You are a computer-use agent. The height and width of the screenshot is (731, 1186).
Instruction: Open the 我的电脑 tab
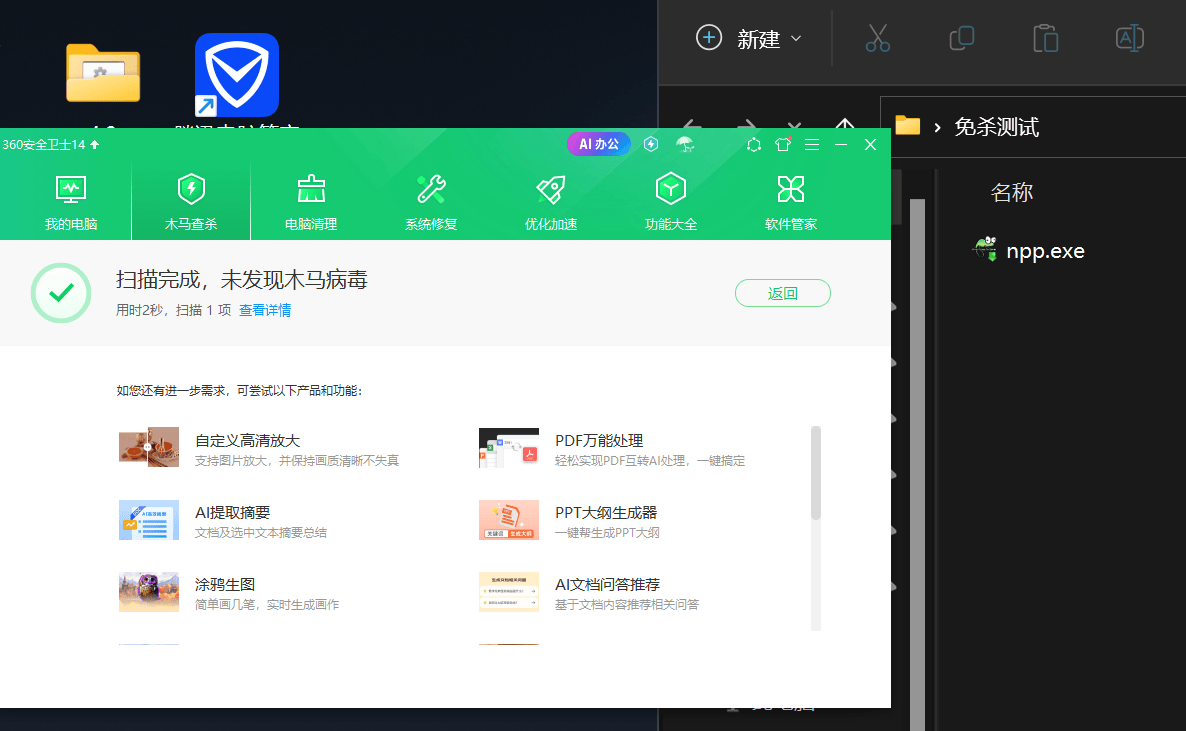(x=71, y=201)
